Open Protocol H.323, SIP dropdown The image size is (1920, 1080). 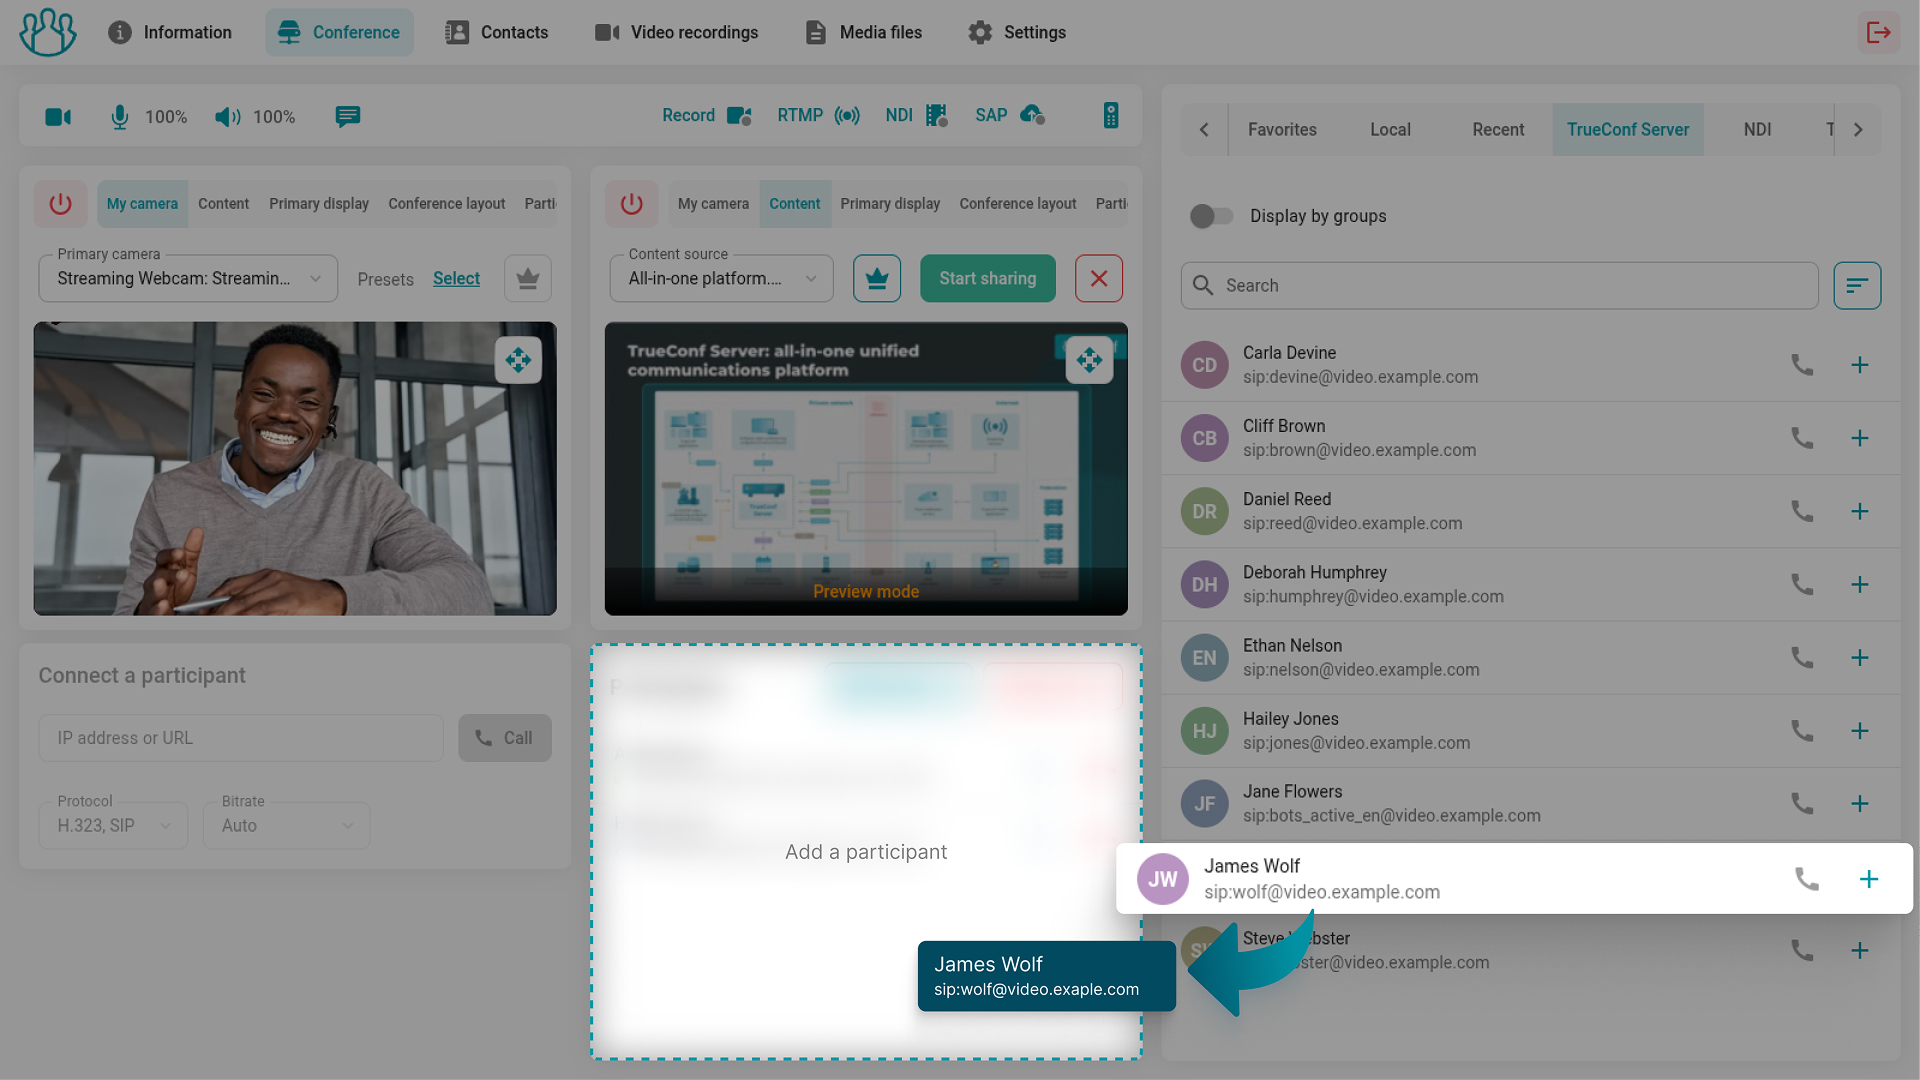pos(113,826)
